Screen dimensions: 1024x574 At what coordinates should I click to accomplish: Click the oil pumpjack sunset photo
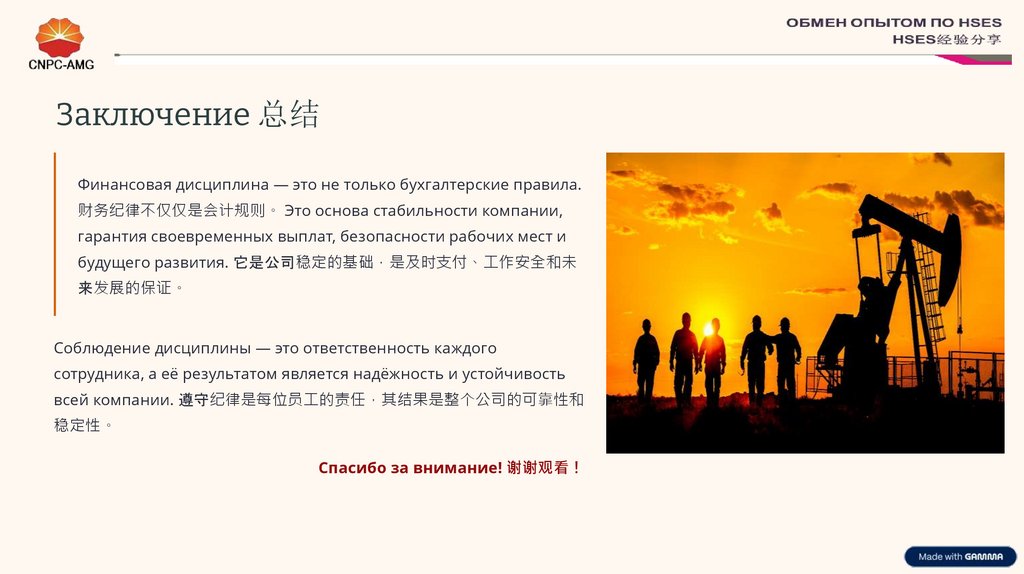click(x=805, y=303)
